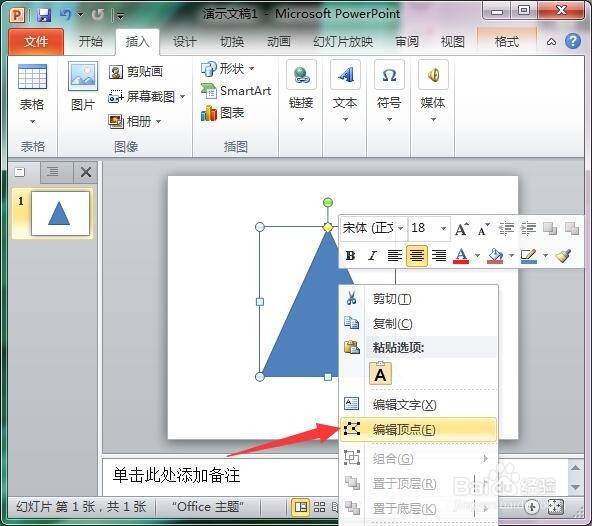Viewport: 592px width, 526px height.
Task: Switch to the 格式 ribbon tab
Action: point(507,41)
